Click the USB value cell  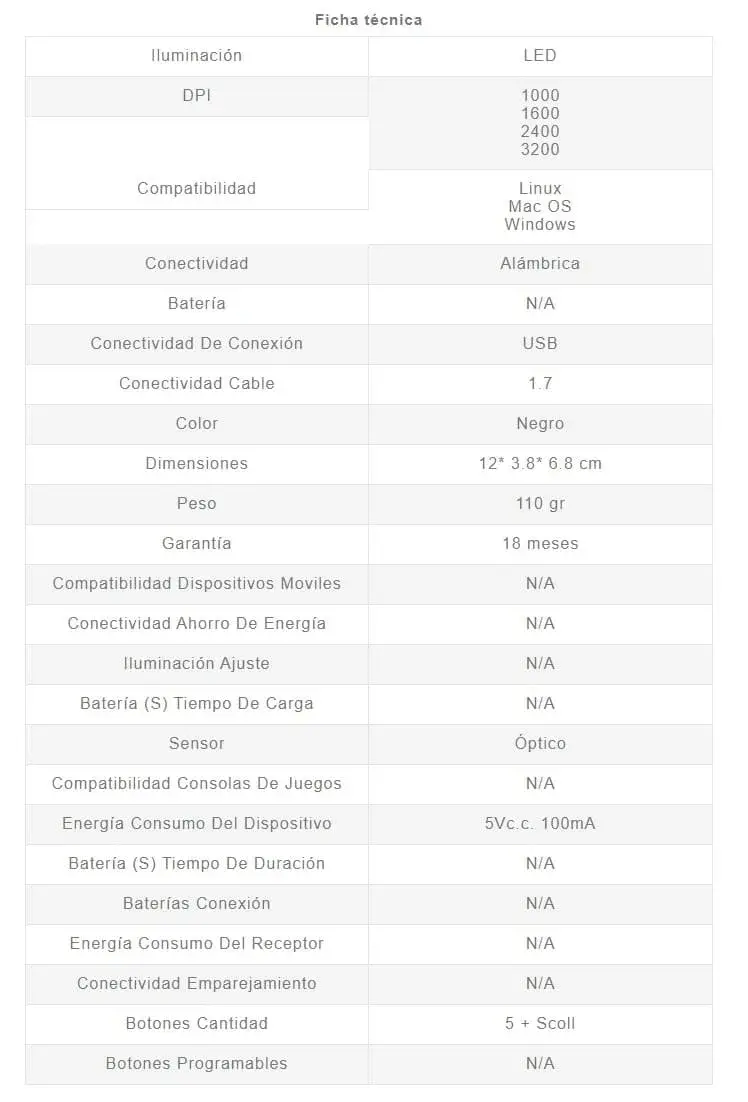coord(540,344)
